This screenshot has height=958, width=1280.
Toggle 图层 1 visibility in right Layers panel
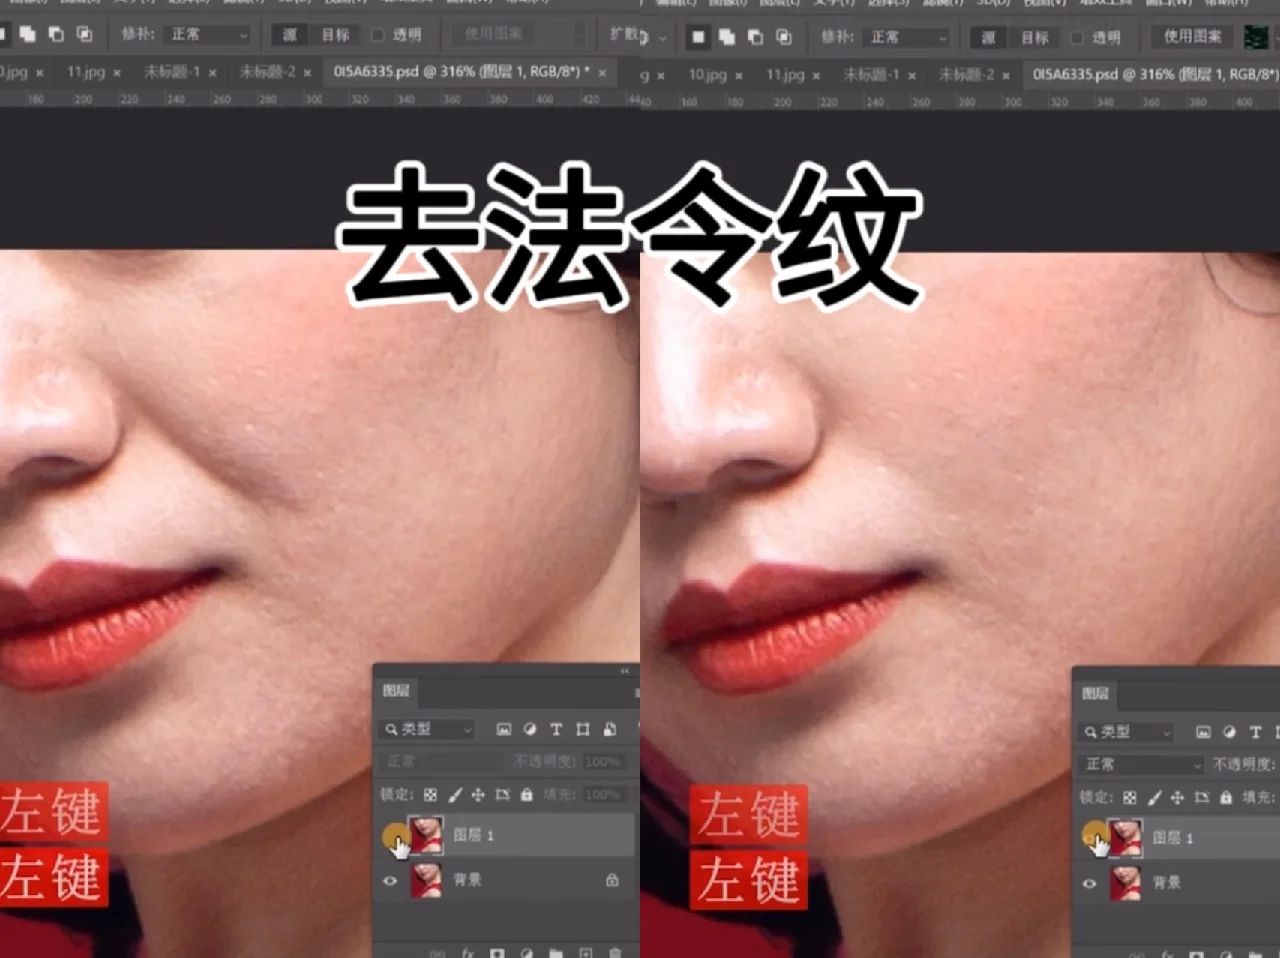1091,837
